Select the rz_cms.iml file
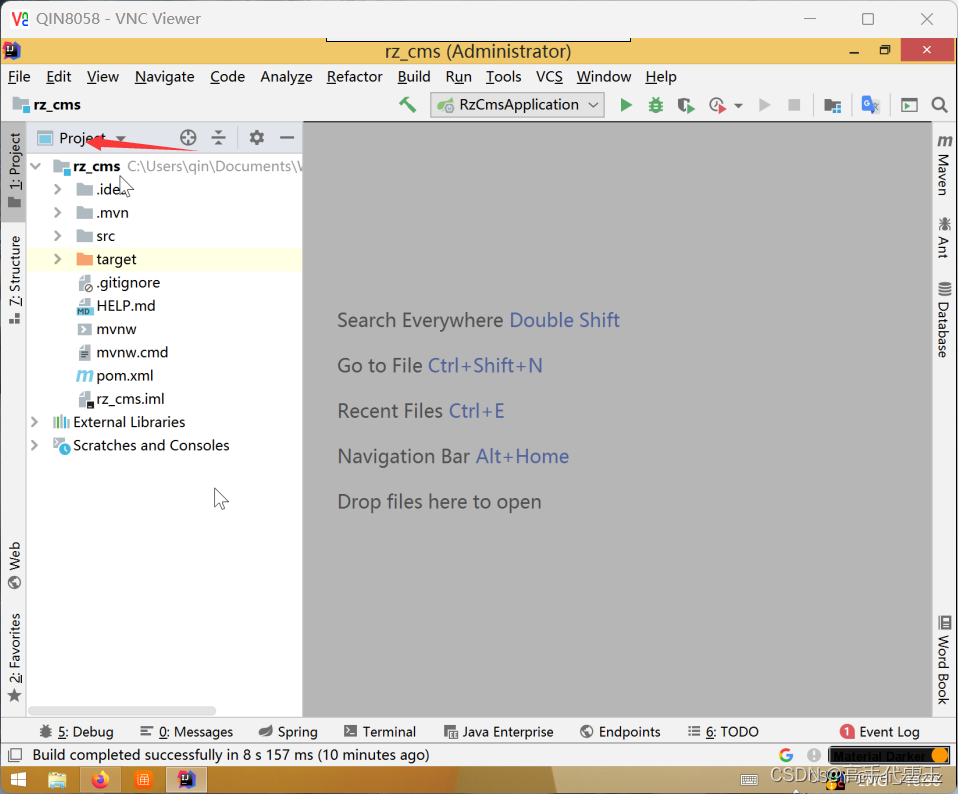The image size is (958, 794). pyautogui.click(x=130, y=399)
